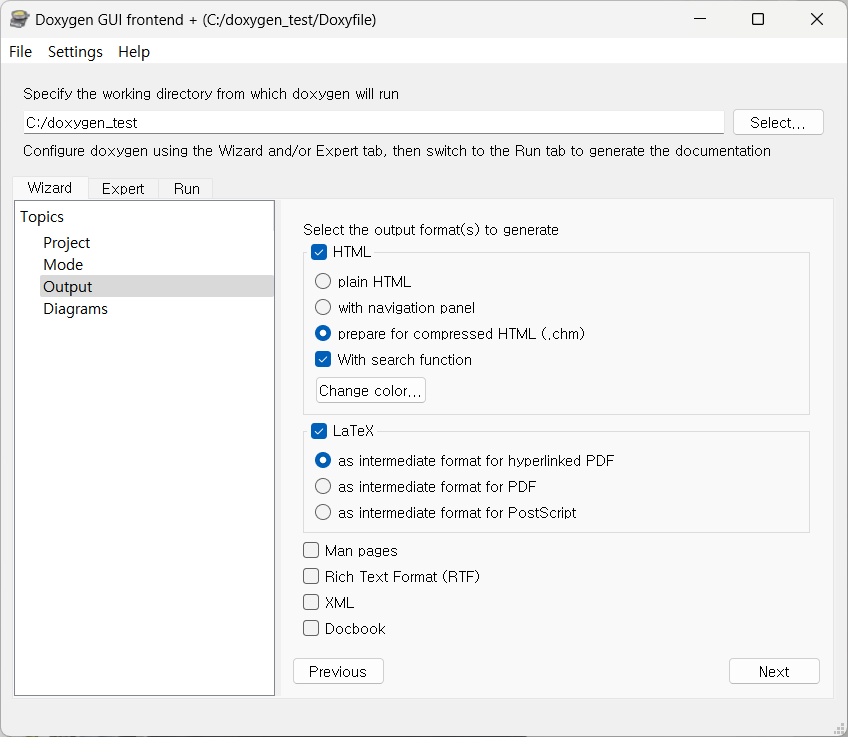Click the Previous button
Screen dimensions: 848x737
point(338,671)
